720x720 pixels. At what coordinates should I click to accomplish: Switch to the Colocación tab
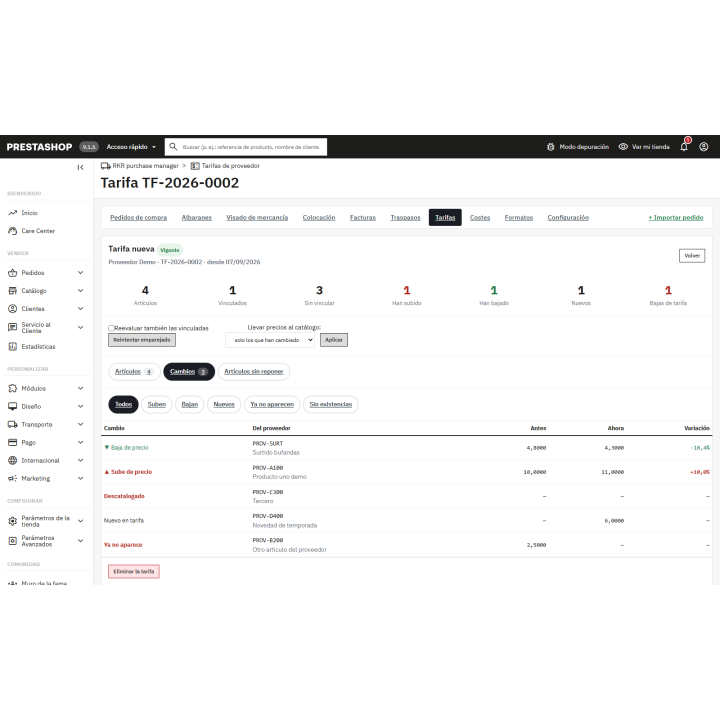pyautogui.click(x=319, y=218)
